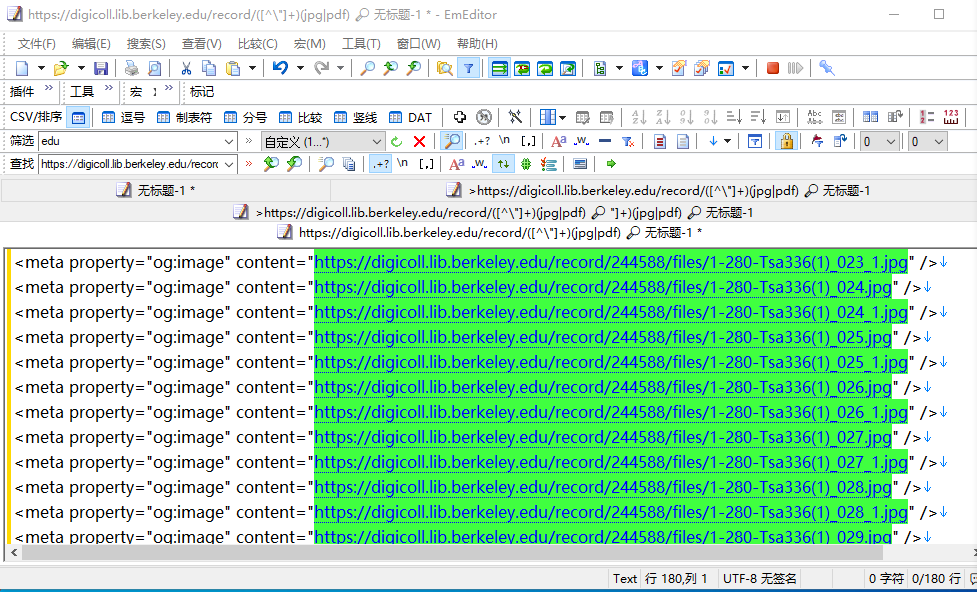The width and height of the screenshot is (977, 592).
Task: Click the Find in Files icon
Action: [x=444, y=68]
